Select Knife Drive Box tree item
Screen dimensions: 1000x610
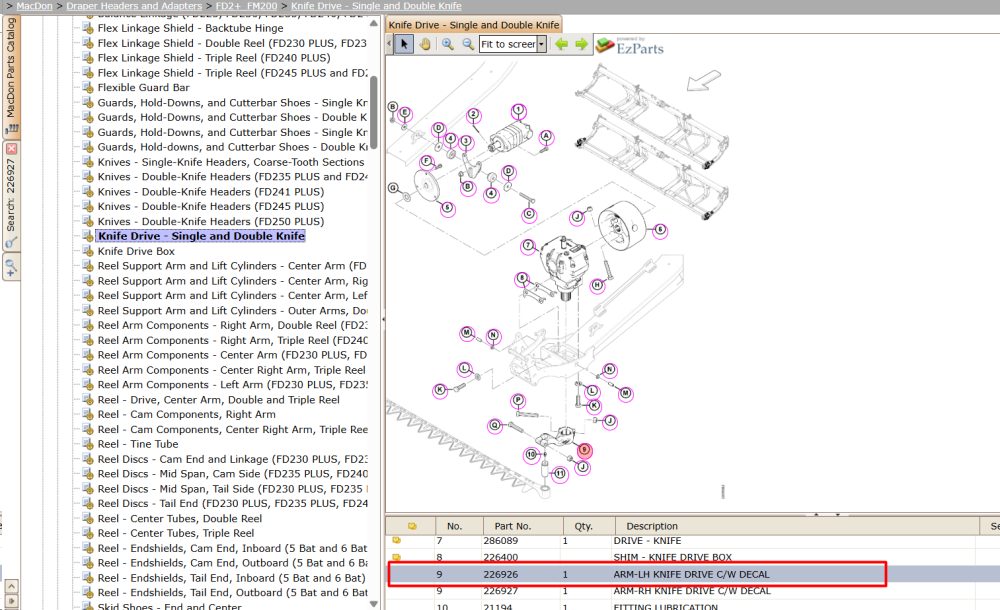tap(136, 251)
